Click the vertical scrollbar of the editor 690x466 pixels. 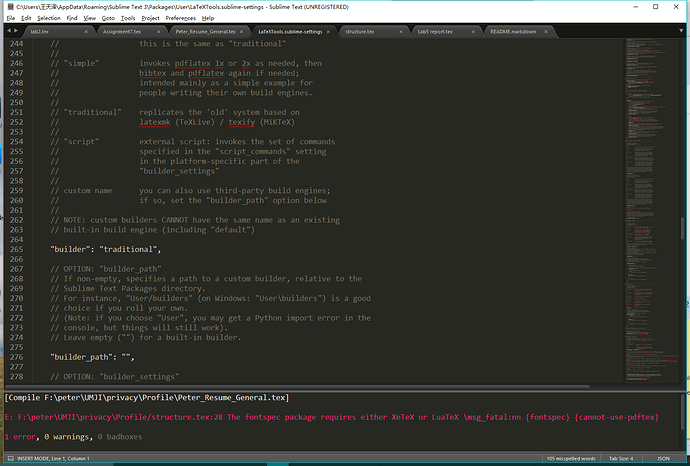(685, 230)
